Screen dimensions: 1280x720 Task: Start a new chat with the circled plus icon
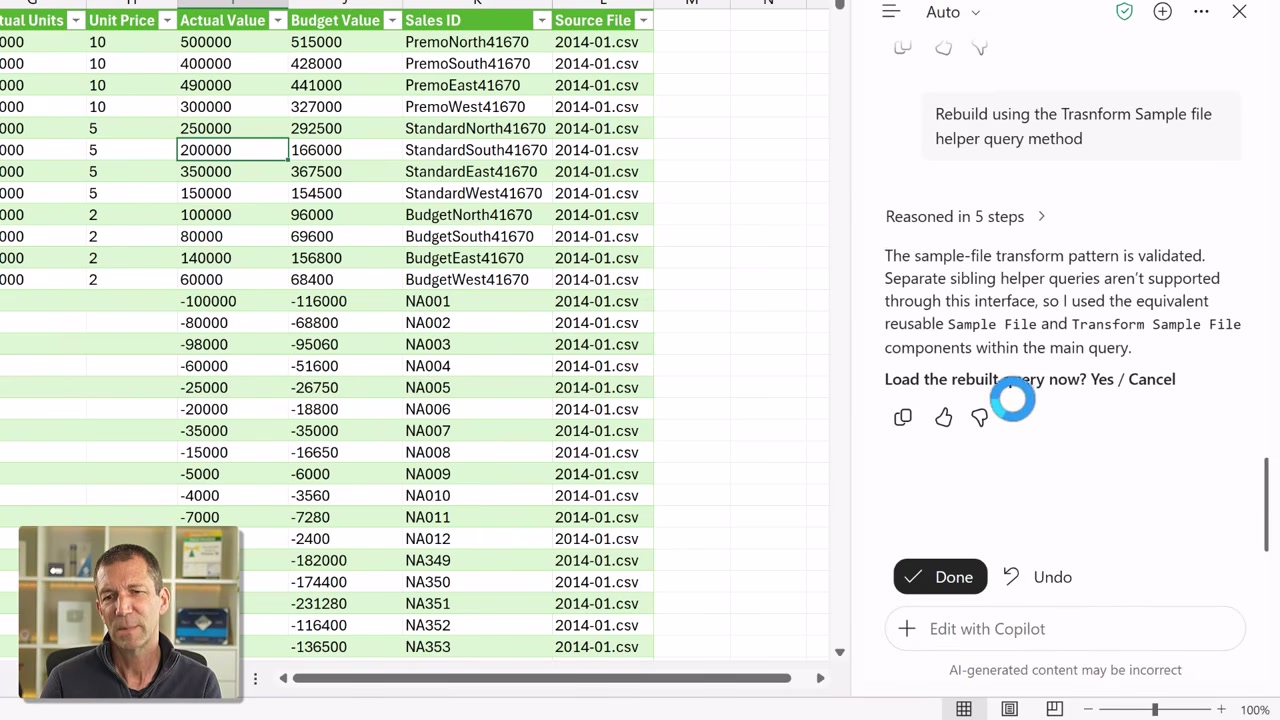(1162, 12)
